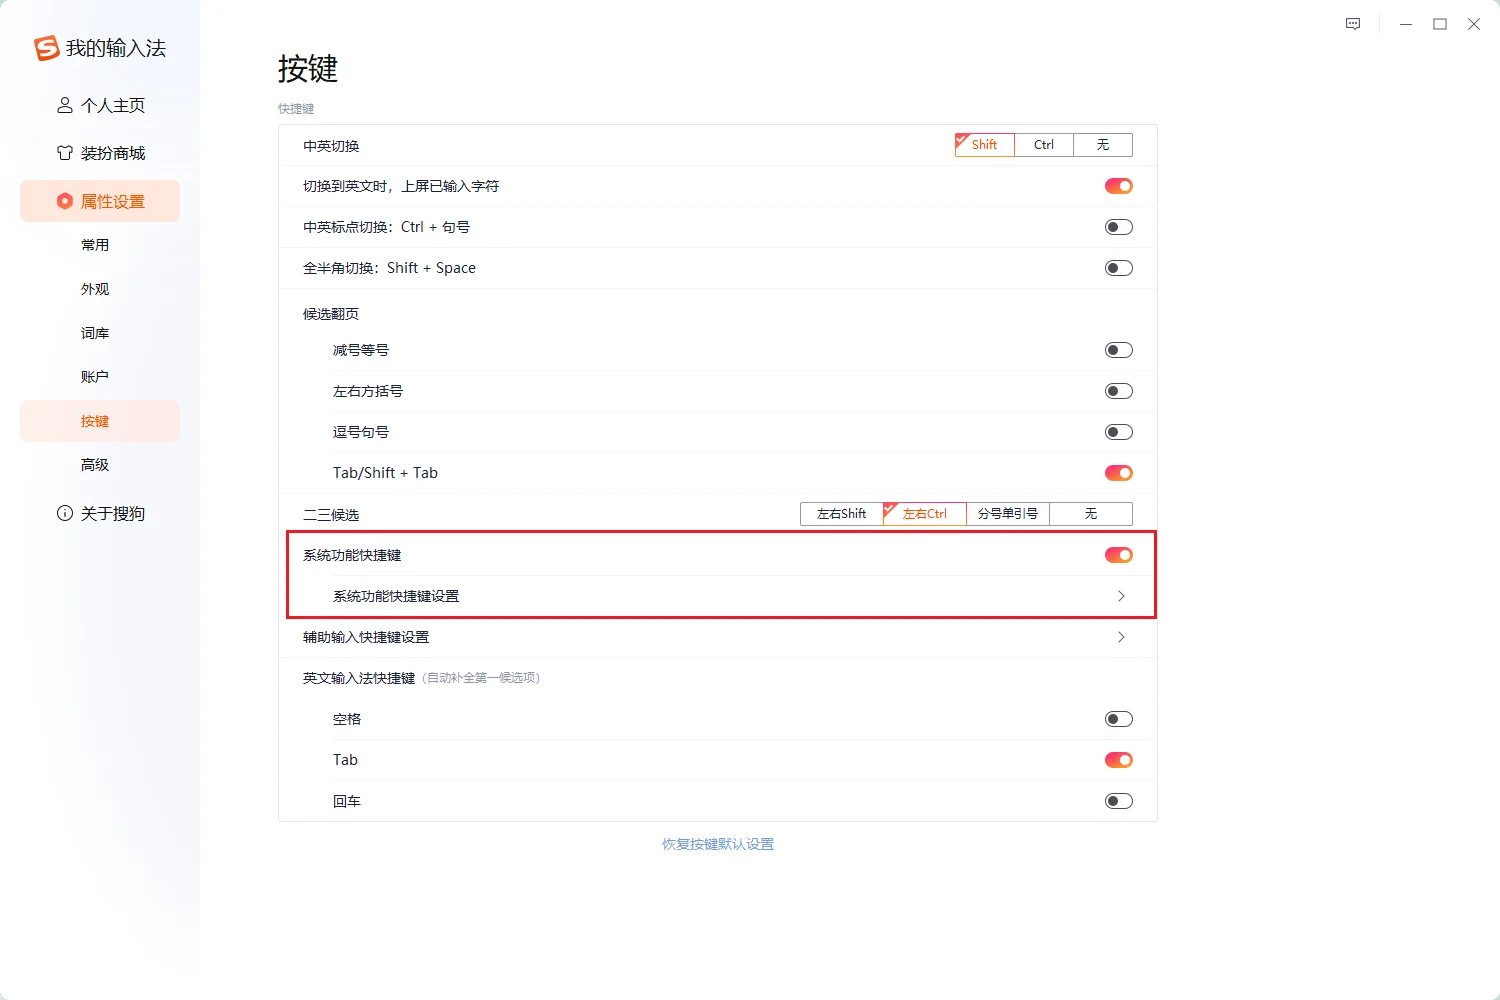
Task: Select Ctrl for 中英切换
Action: [x=1043, y=144]
